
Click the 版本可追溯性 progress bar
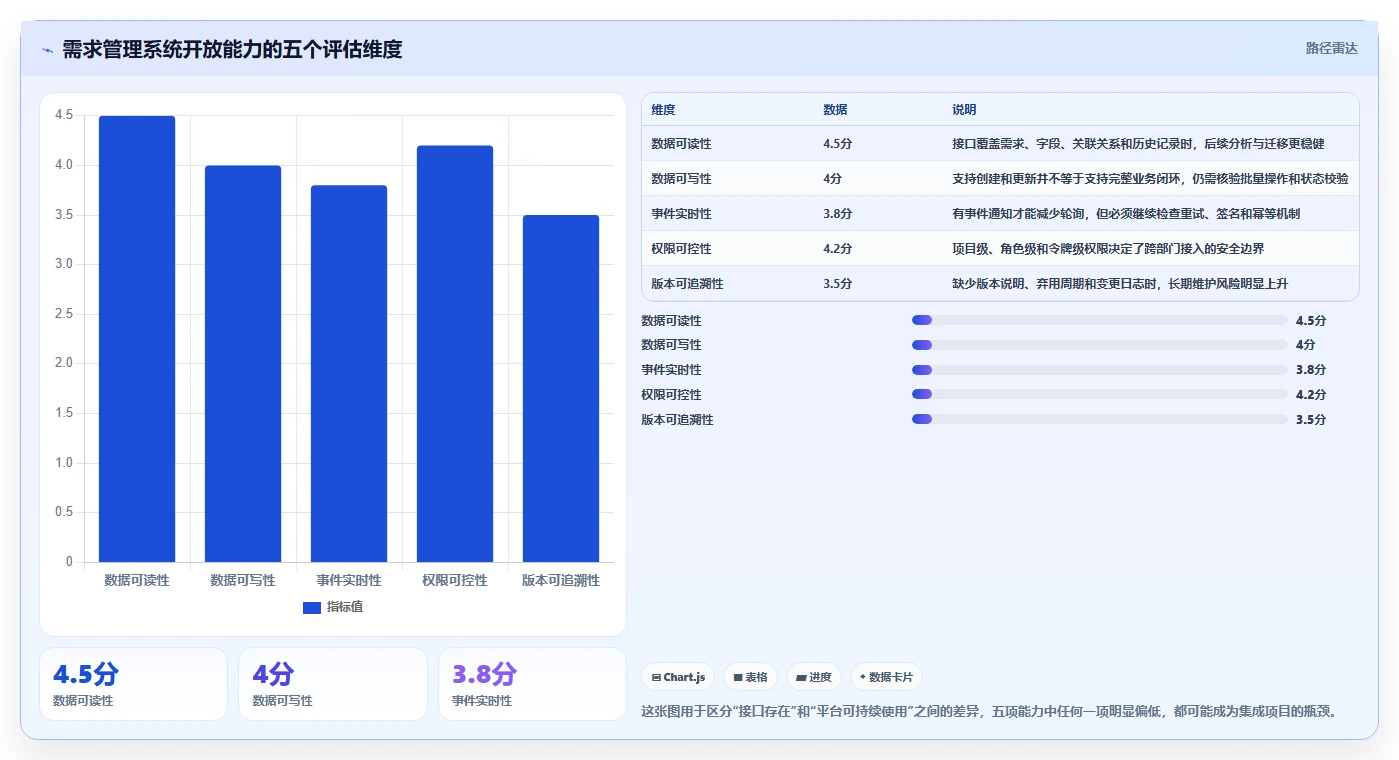point(1099,420)
